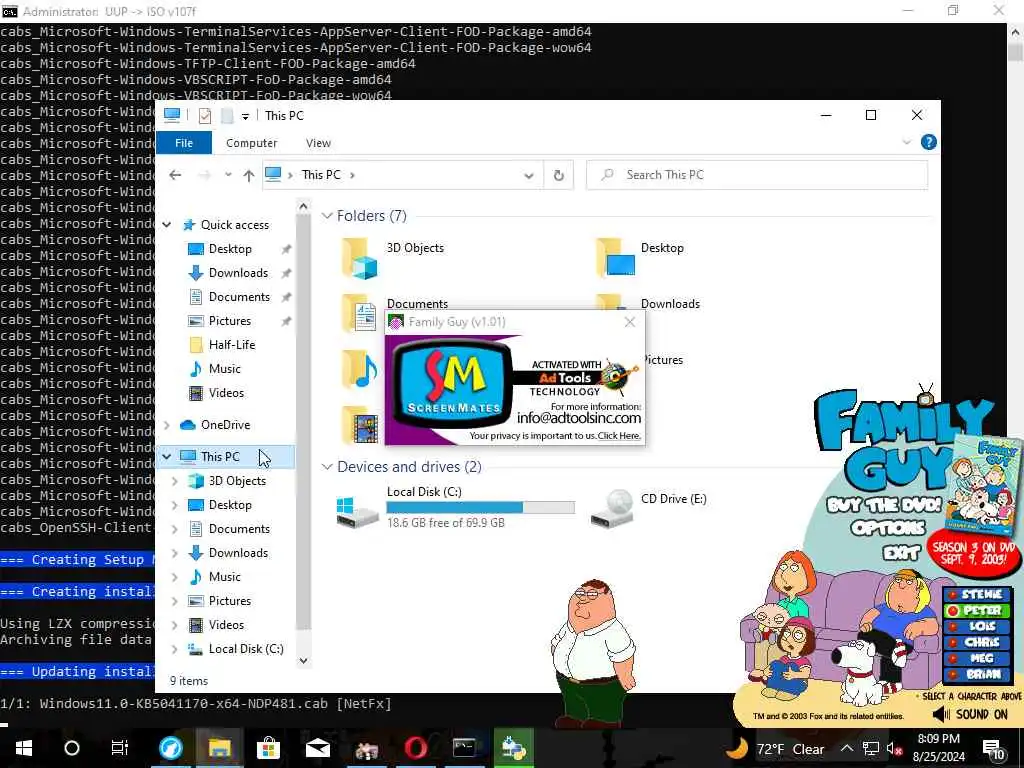Image resolution: width=1024 pixels, height=768 pixels.
Task: Collapse Quick access tree node
Action: [167, 225]
